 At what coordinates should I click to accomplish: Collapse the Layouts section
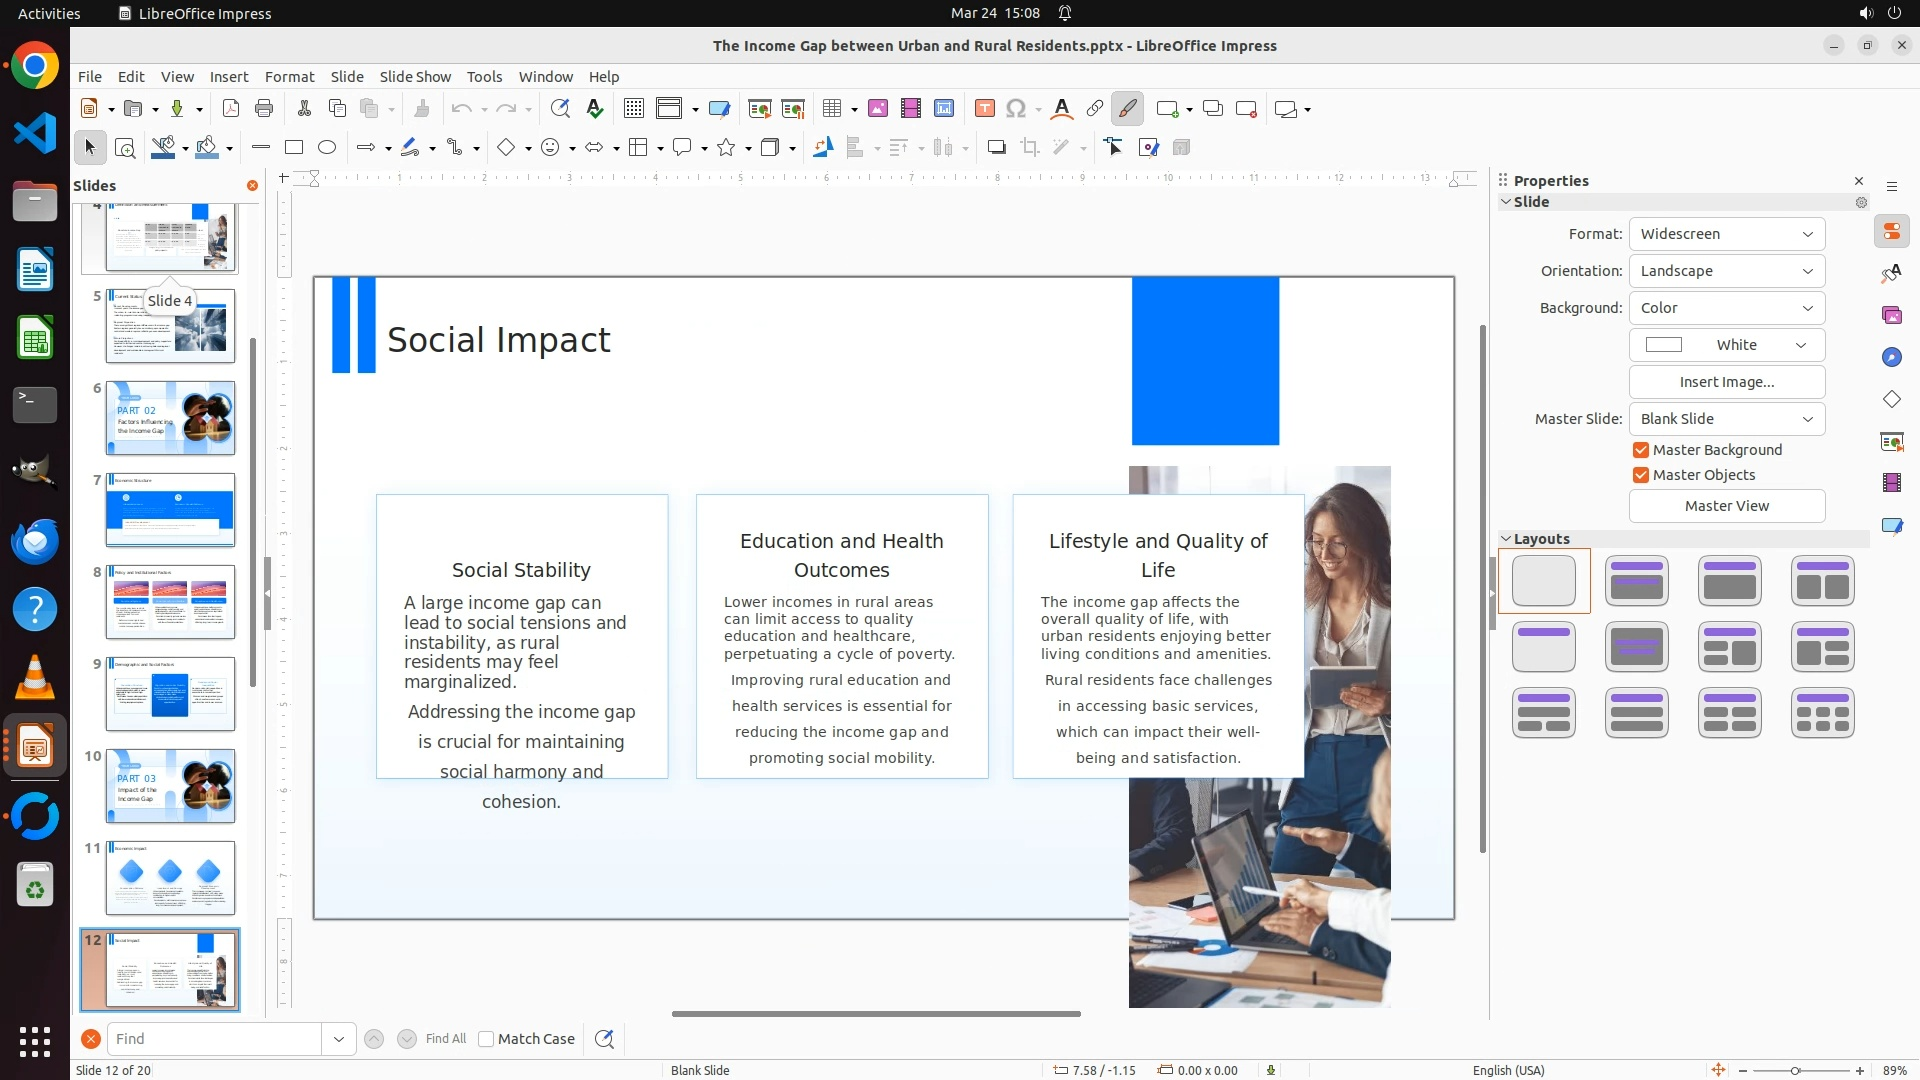click(x=1506, y=539)
